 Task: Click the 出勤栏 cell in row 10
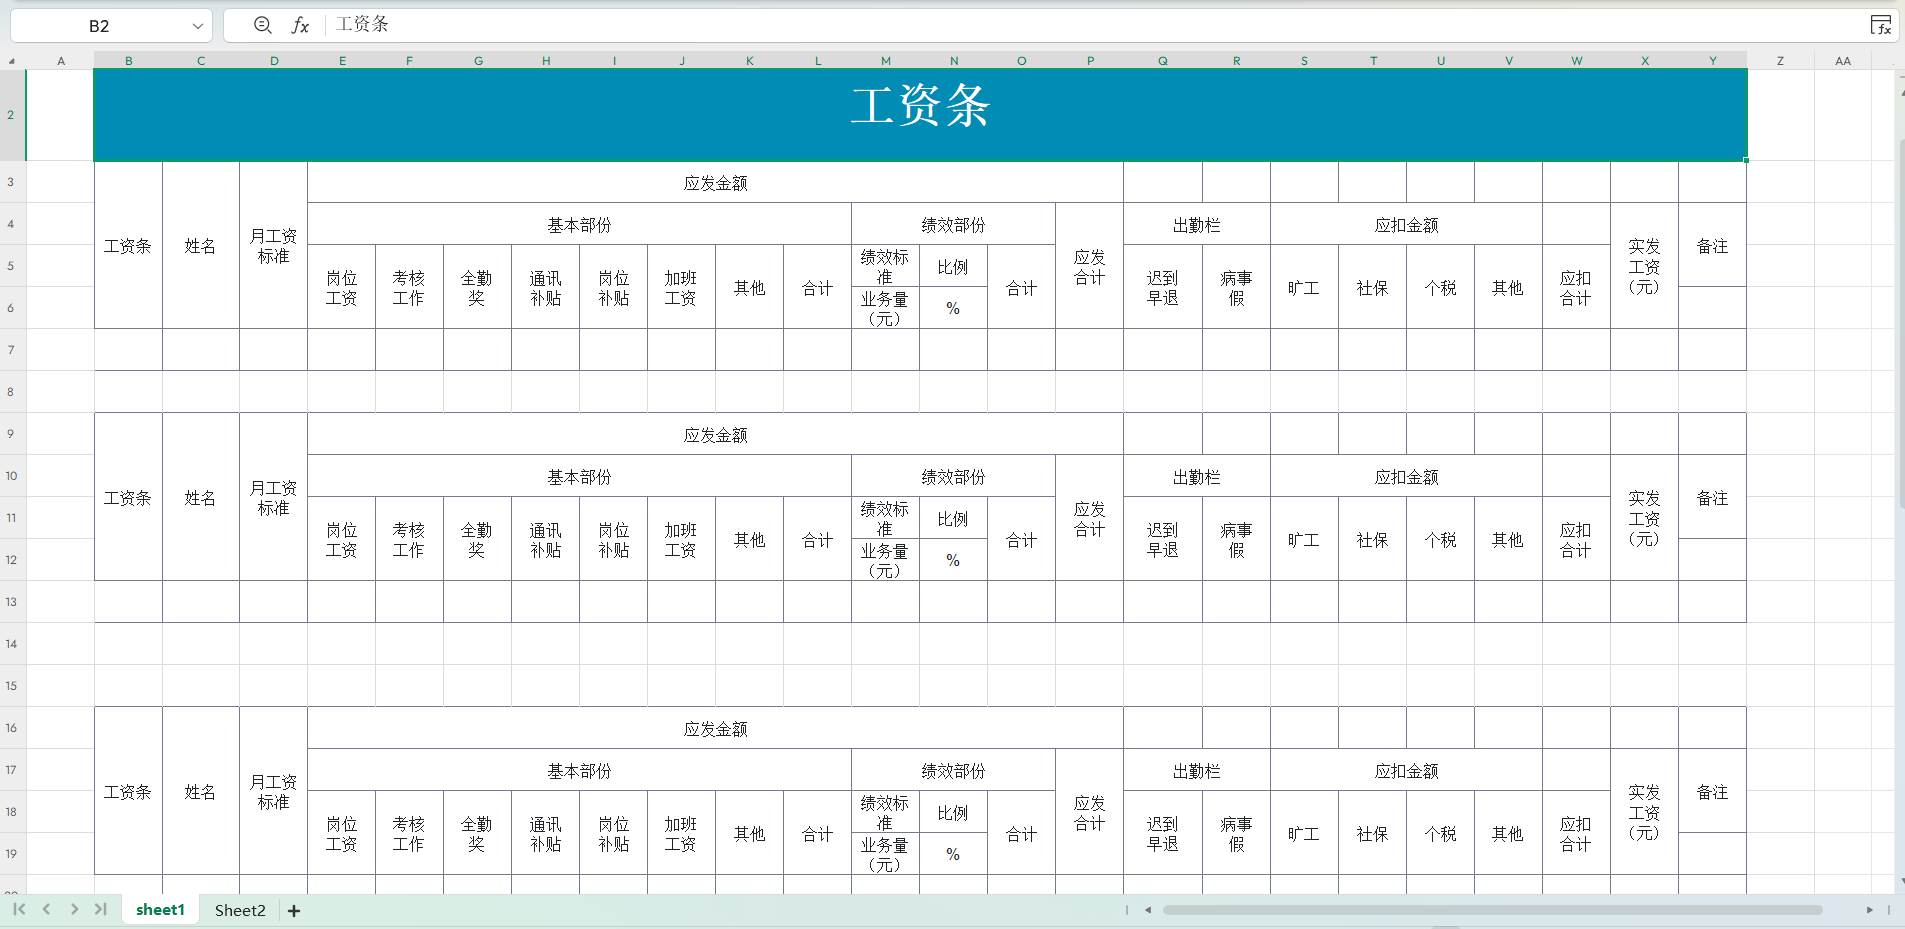(1197, 477)
